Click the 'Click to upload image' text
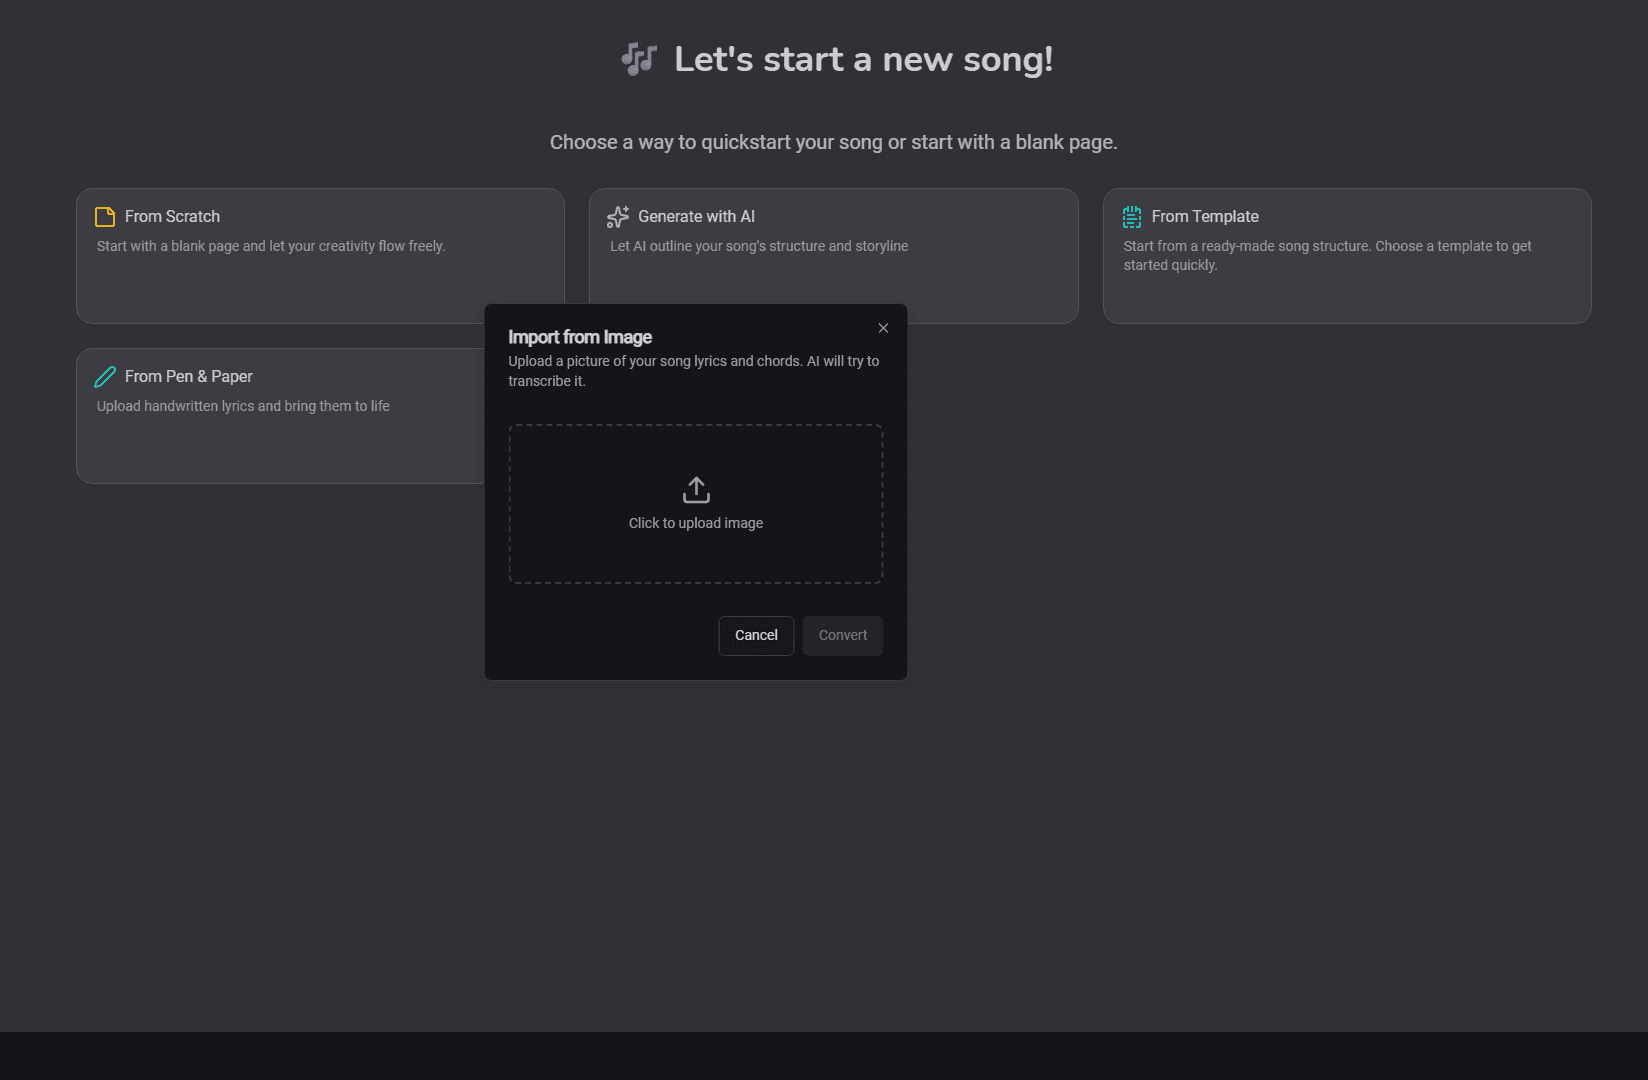This screenshot has height=1080, width=1648. [696, 522]
